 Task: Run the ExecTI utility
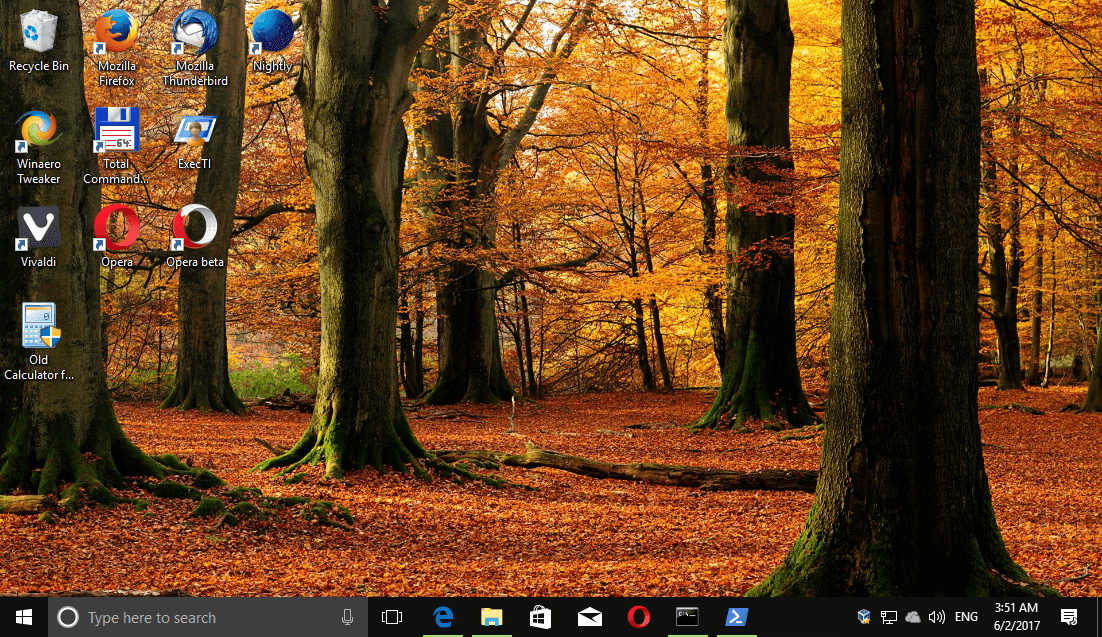194,130
